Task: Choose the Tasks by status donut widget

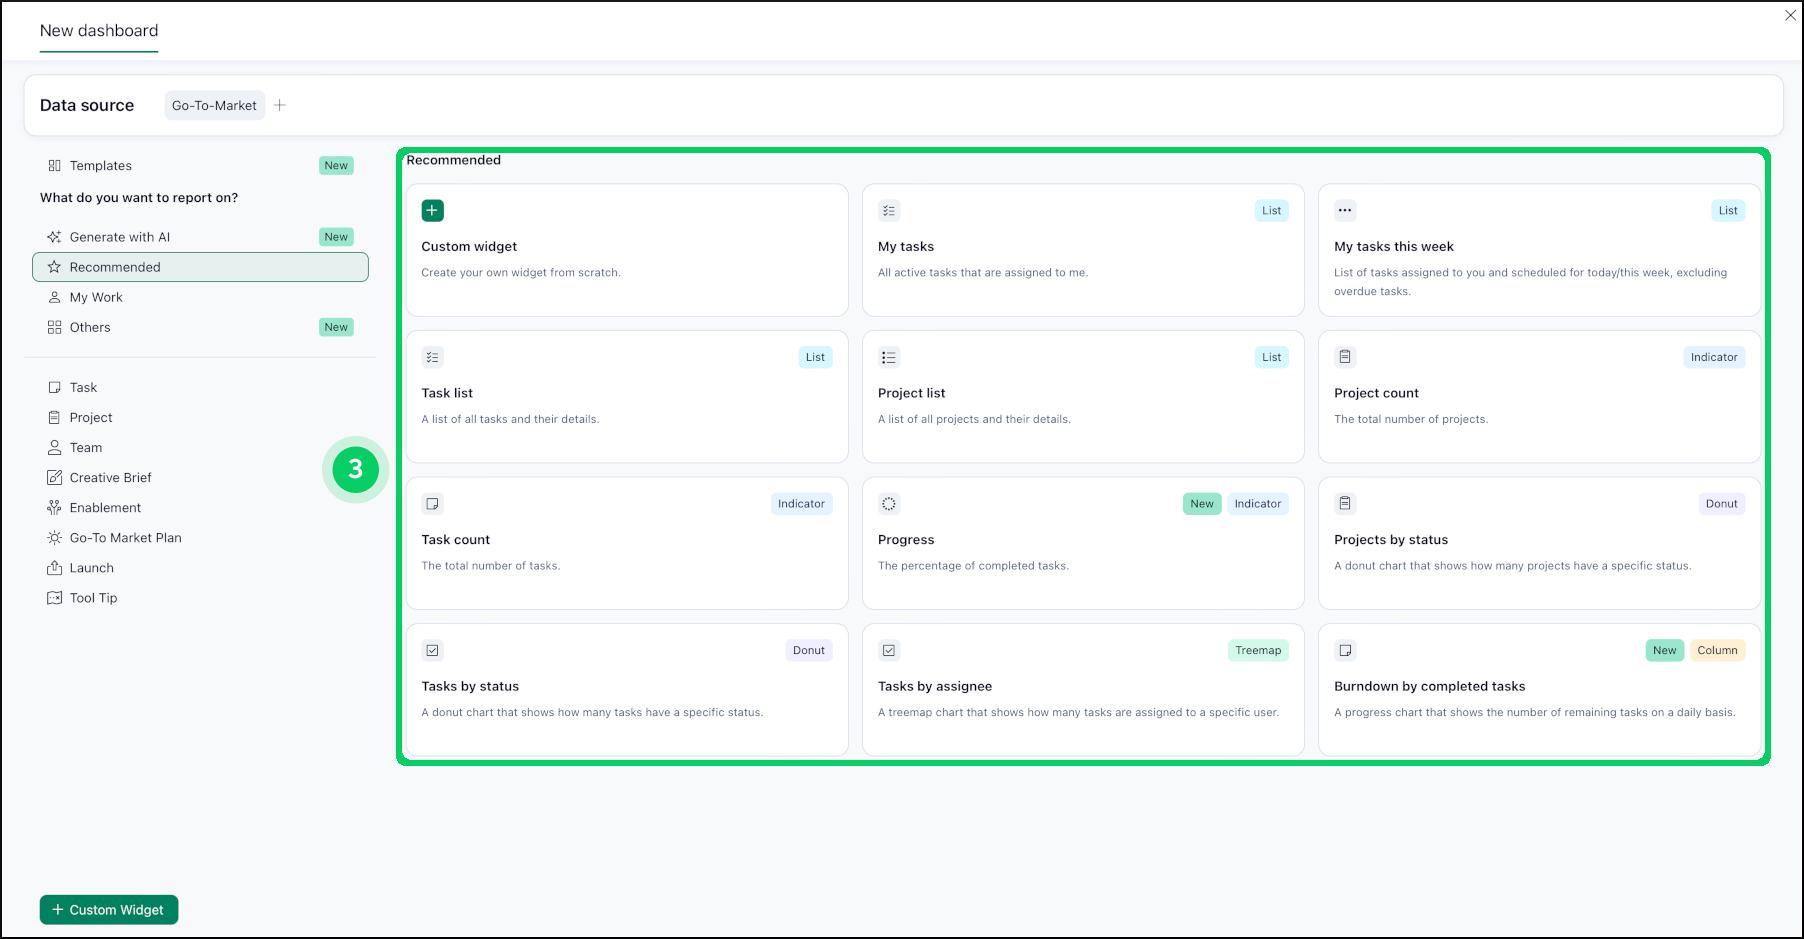Action: [x=626, y=689]
